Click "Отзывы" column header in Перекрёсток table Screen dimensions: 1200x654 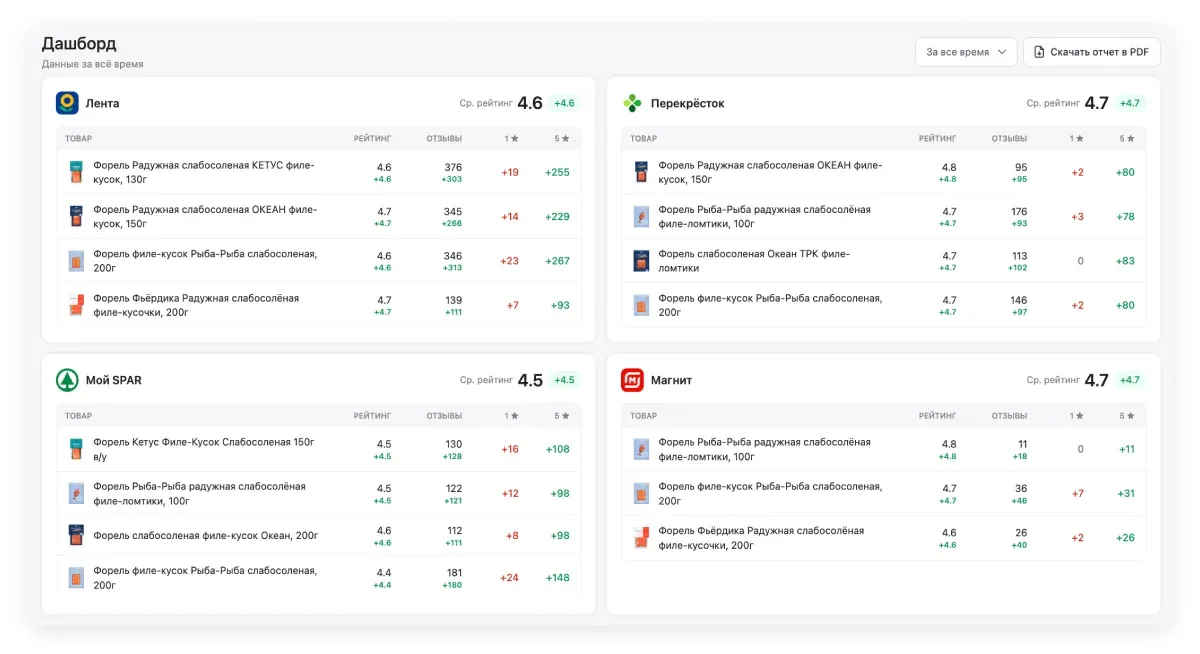(1009, 138)
